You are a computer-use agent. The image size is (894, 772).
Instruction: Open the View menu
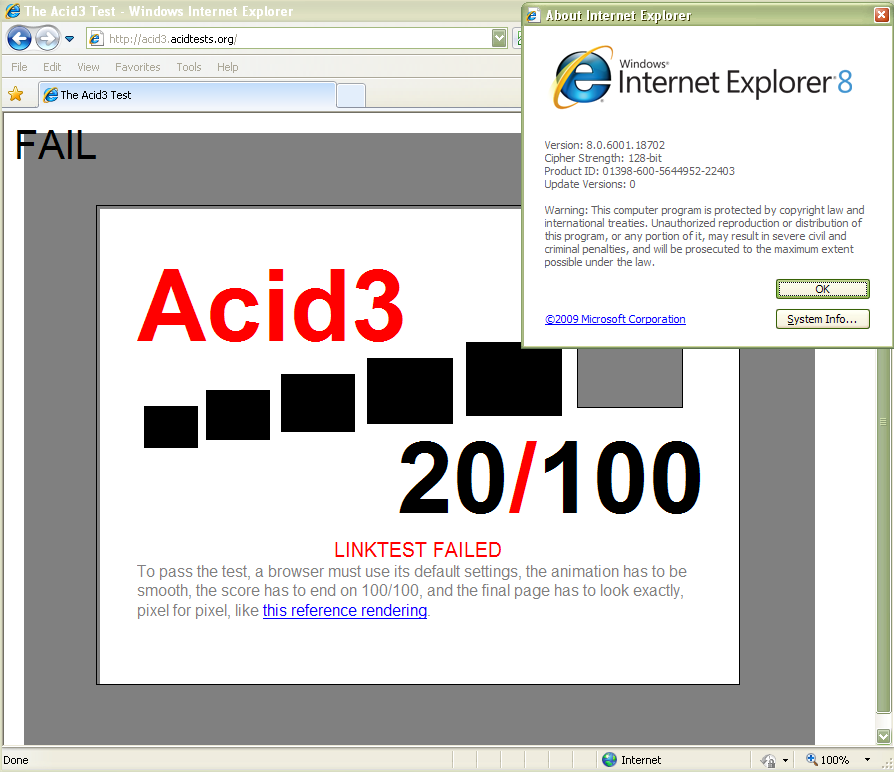click(x=88, y=67)
